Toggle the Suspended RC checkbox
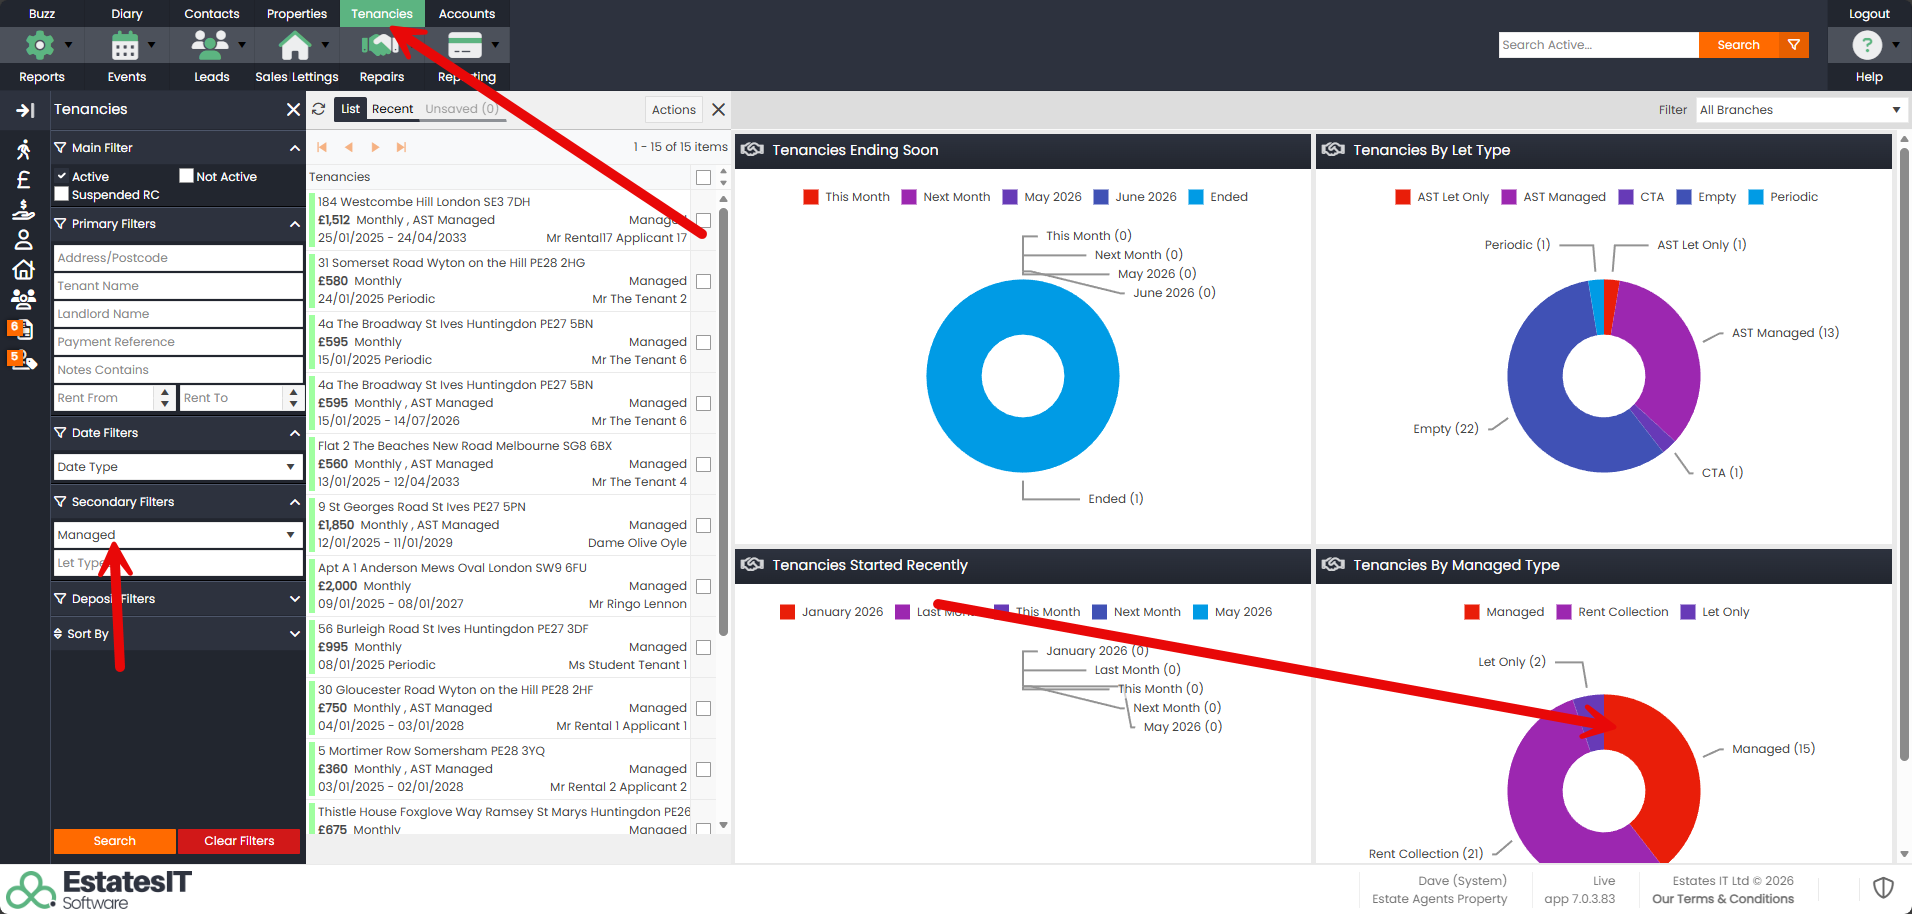This screenshot has height=914, width=1912. (62, 194)
